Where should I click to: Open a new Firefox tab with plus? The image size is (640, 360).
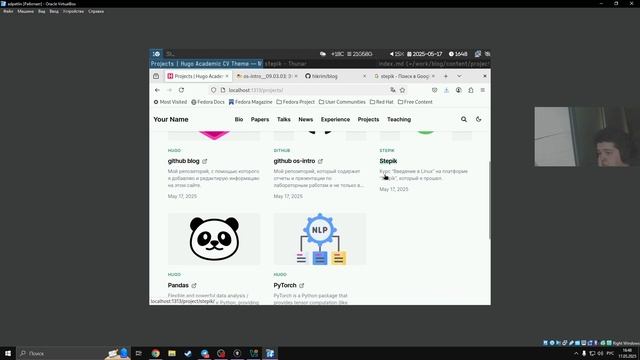tap(446, 76)
